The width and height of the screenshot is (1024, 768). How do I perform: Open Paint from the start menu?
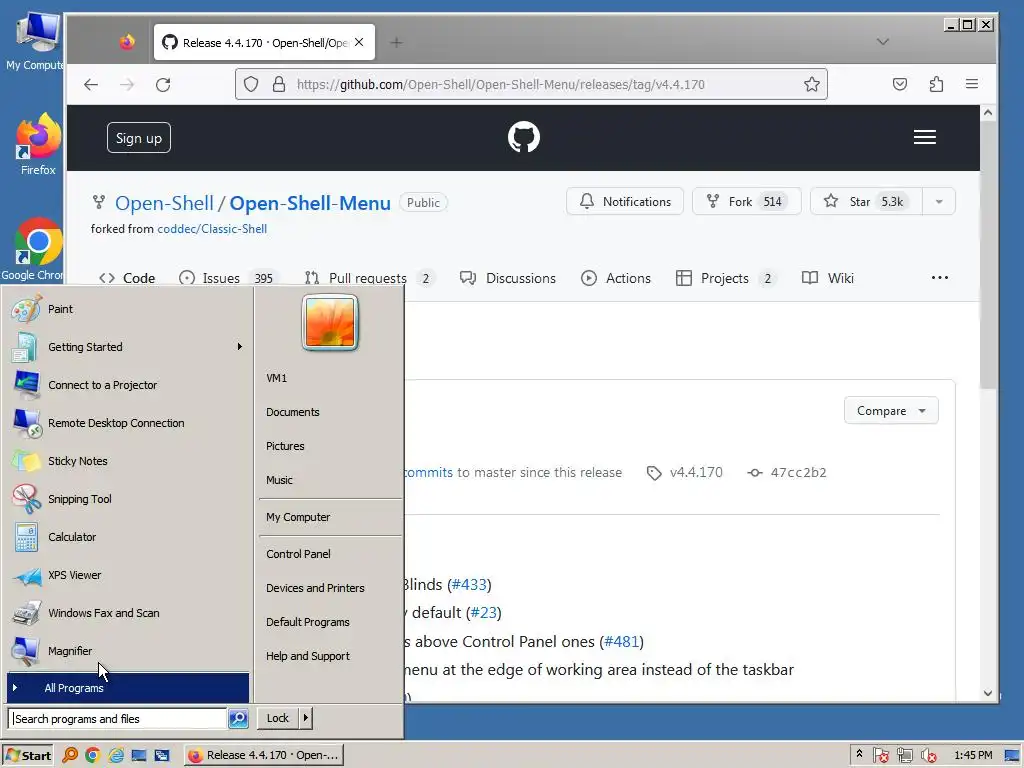point(127,309)
